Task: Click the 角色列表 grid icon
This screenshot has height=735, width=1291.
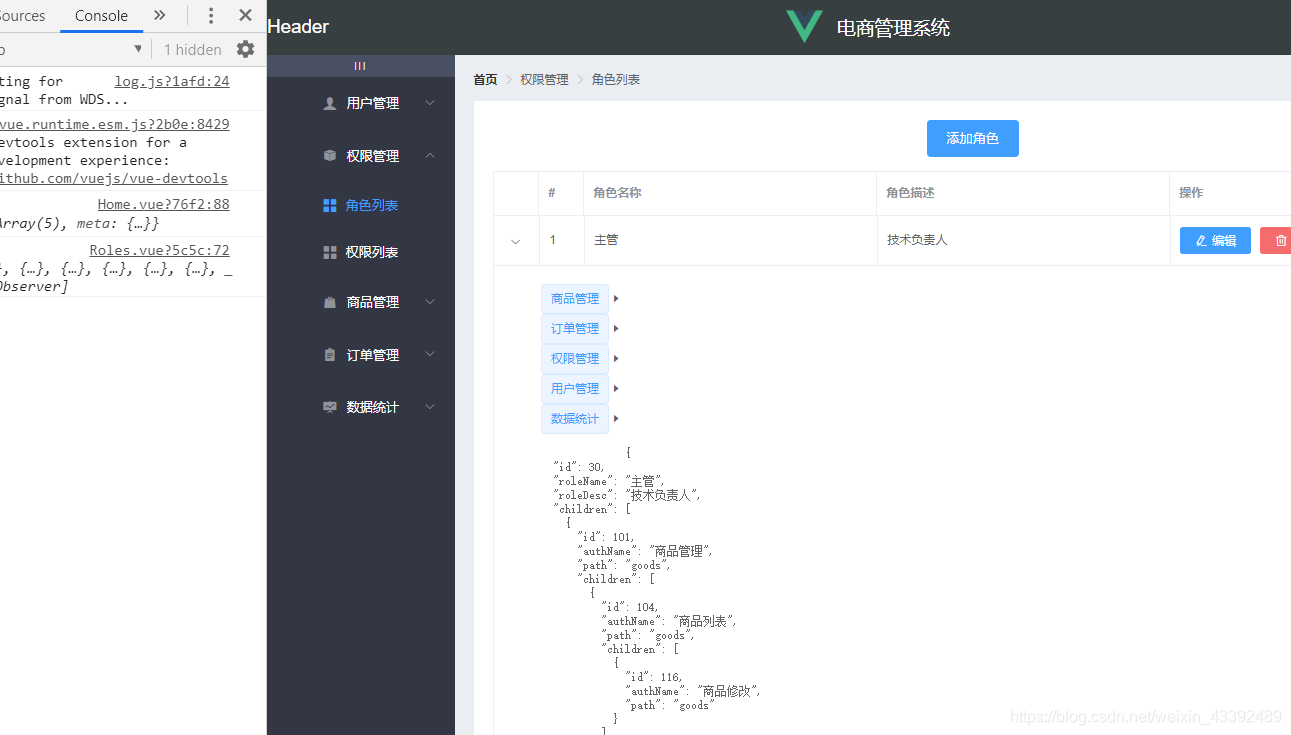Action: [330, 205]
